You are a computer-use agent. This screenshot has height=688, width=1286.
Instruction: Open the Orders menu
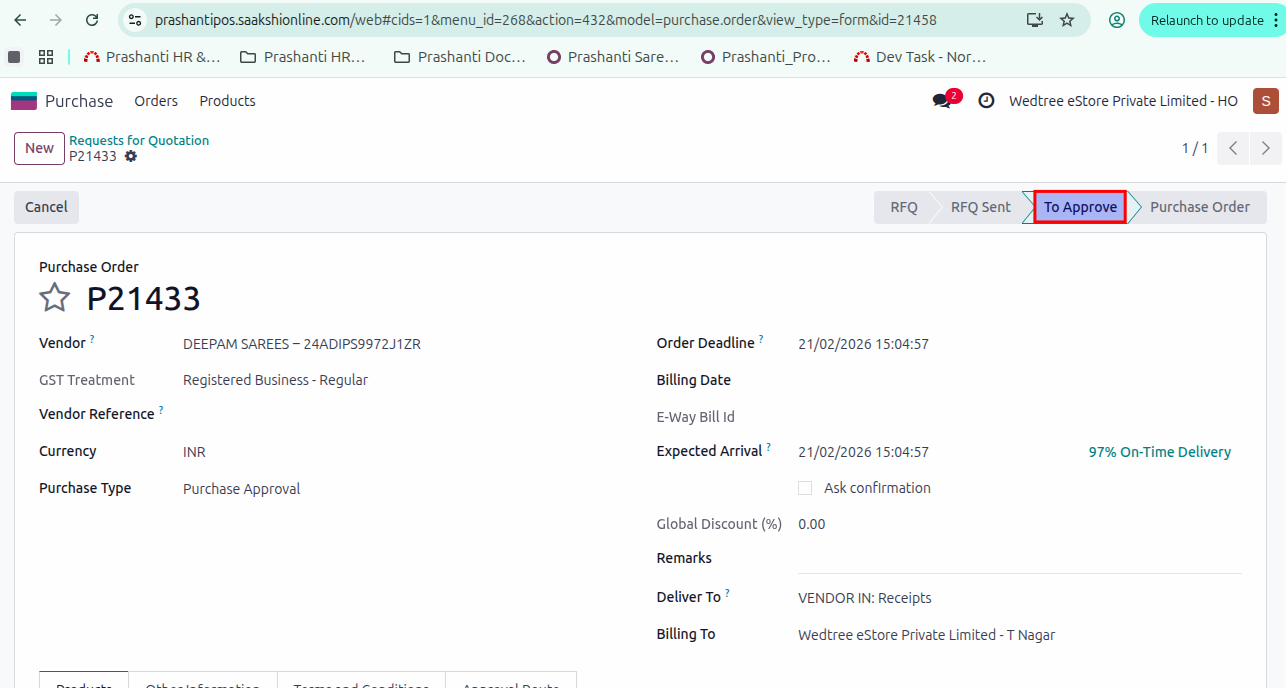156,101
